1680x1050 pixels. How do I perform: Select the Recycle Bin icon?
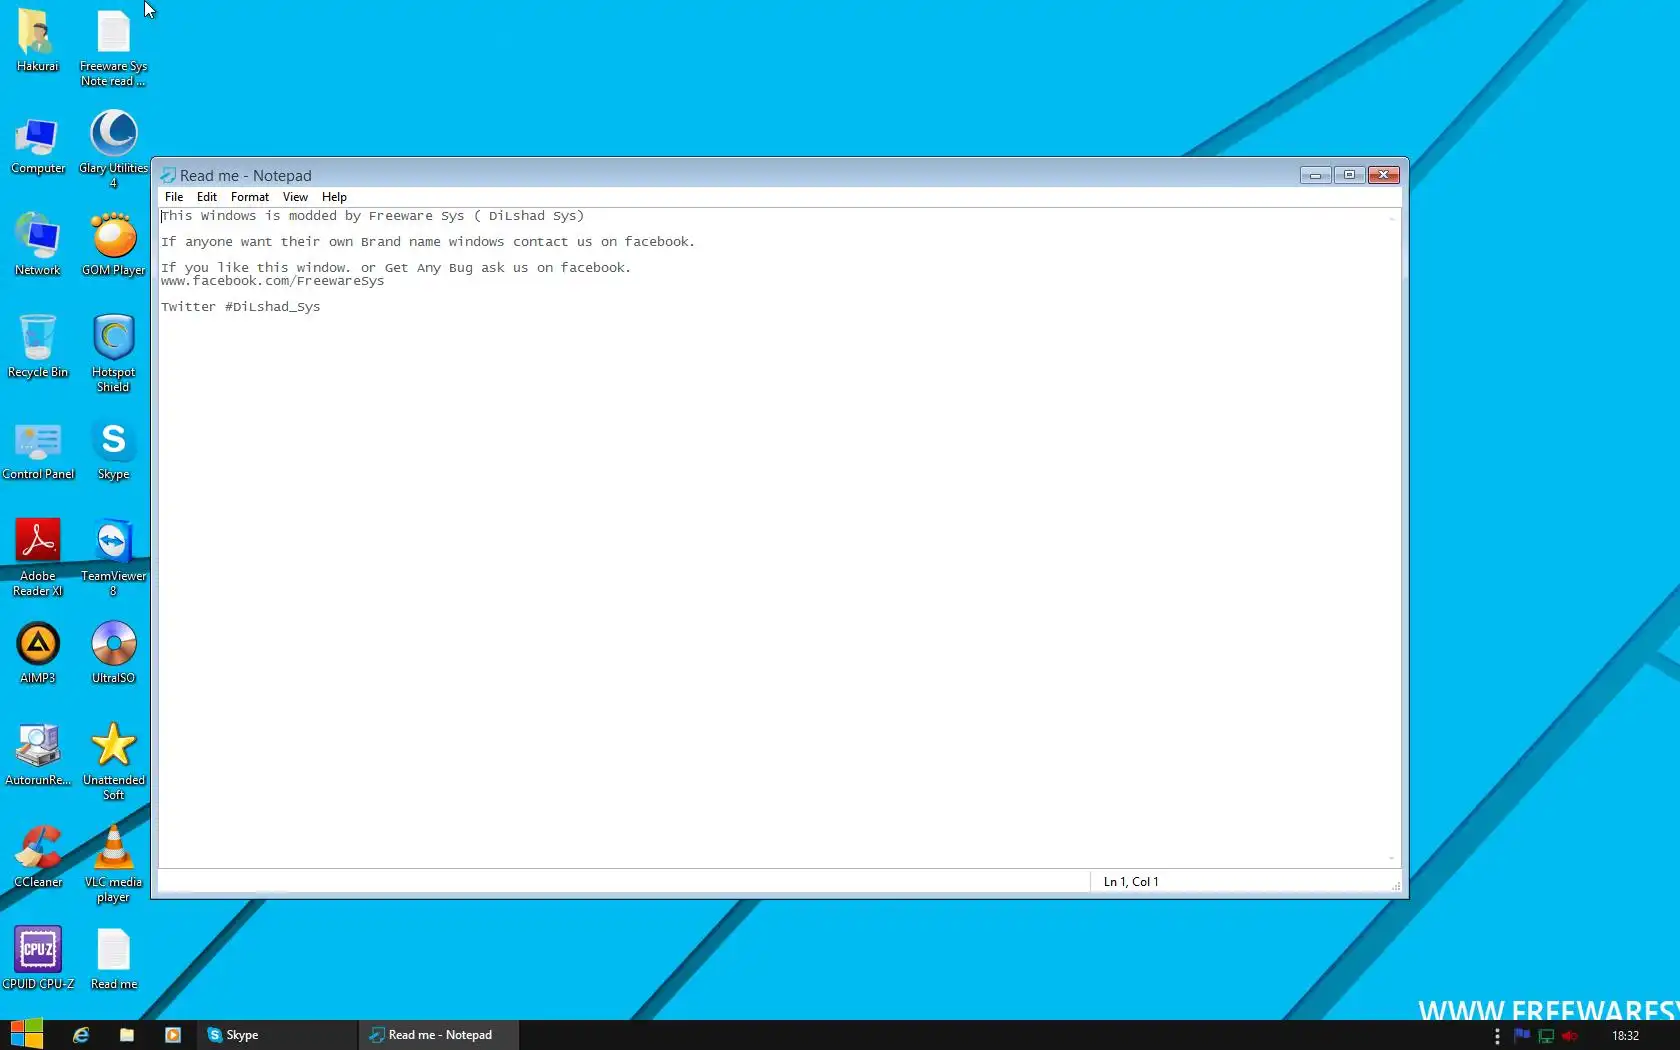(38, 346)
